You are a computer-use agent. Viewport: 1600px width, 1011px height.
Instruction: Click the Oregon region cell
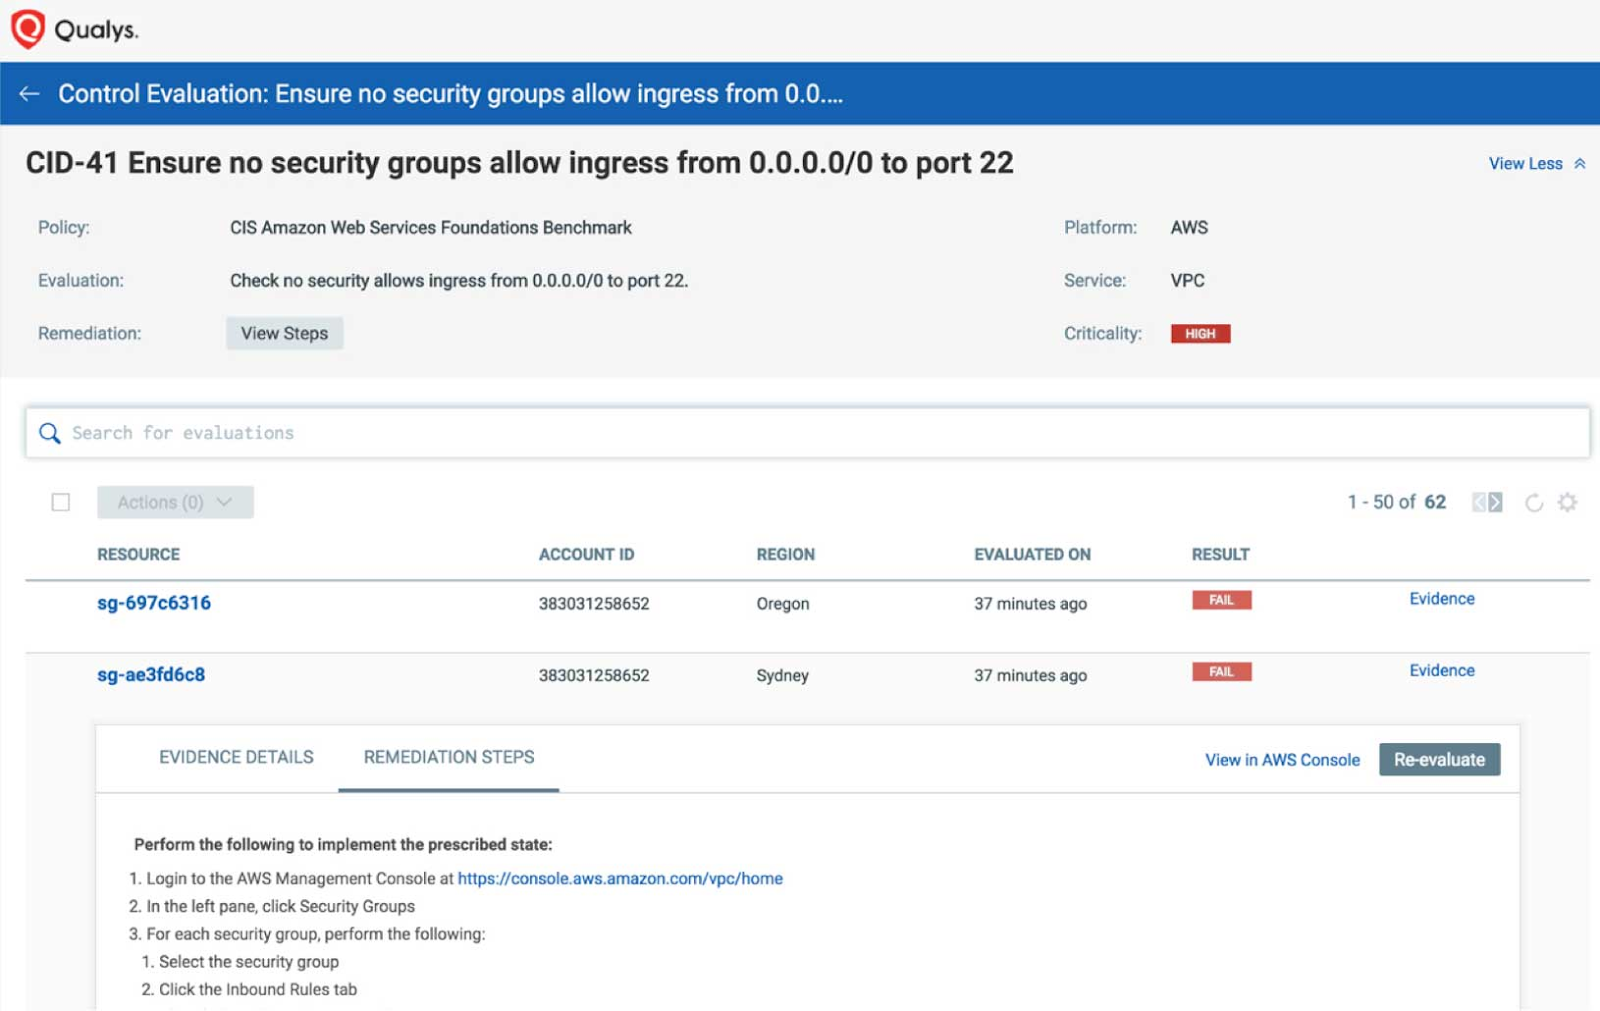tap(783, 604)
